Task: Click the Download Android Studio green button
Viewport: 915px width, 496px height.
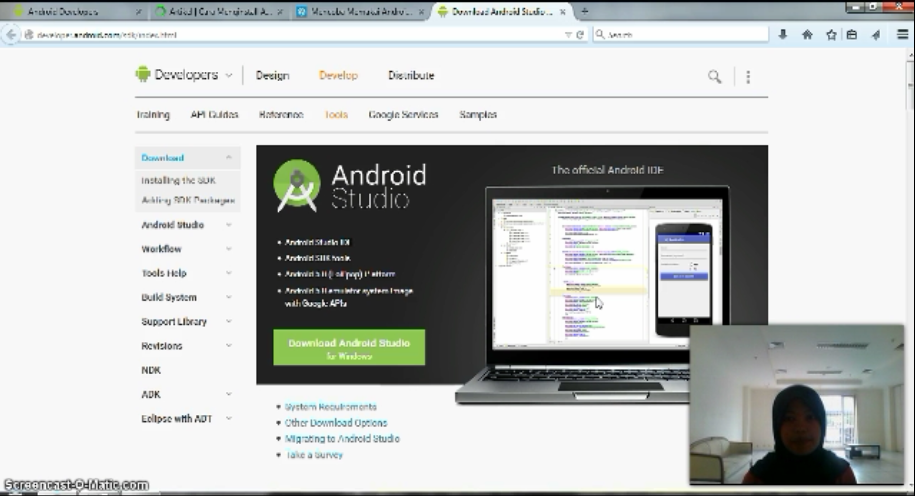Action: (349, 348)
